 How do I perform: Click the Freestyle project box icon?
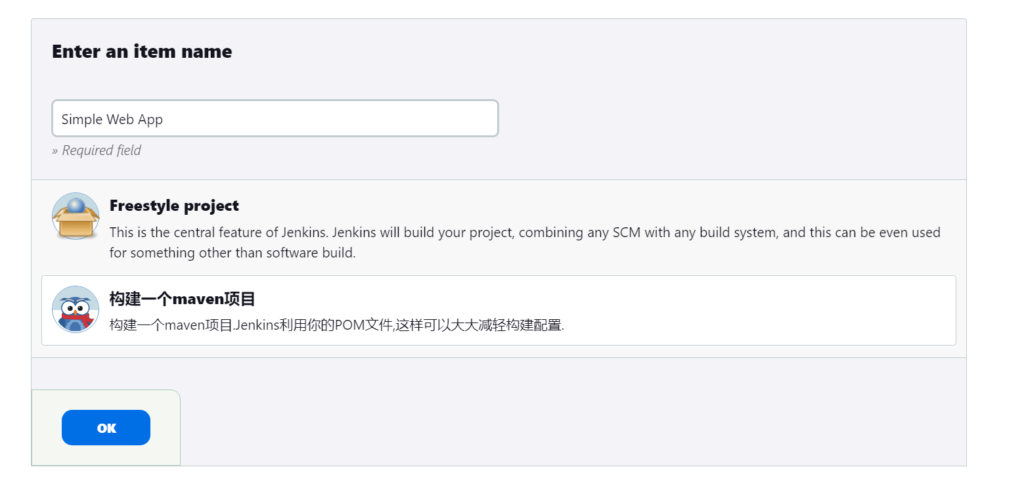click(x=76, y=216)
